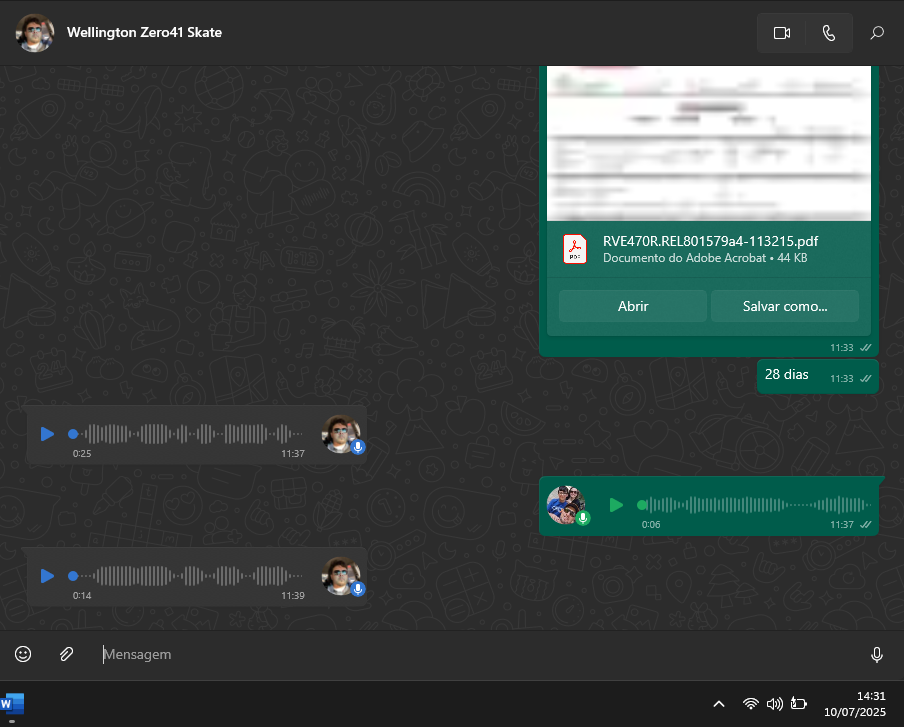This screenshot has width=904, height=727.
Task: Play the 0:25 voice message
Action: click(47, 434)
